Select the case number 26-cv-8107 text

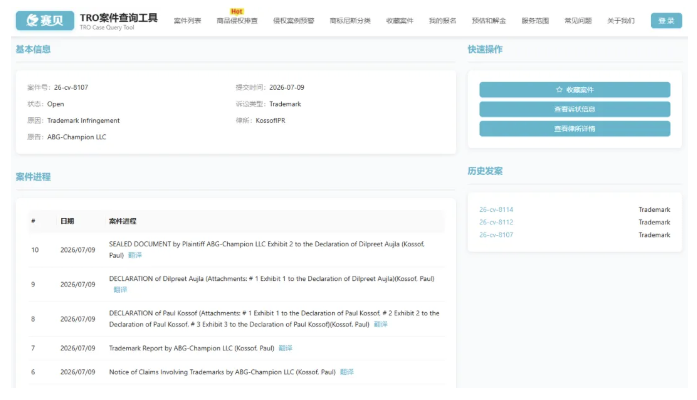(71, 88)
